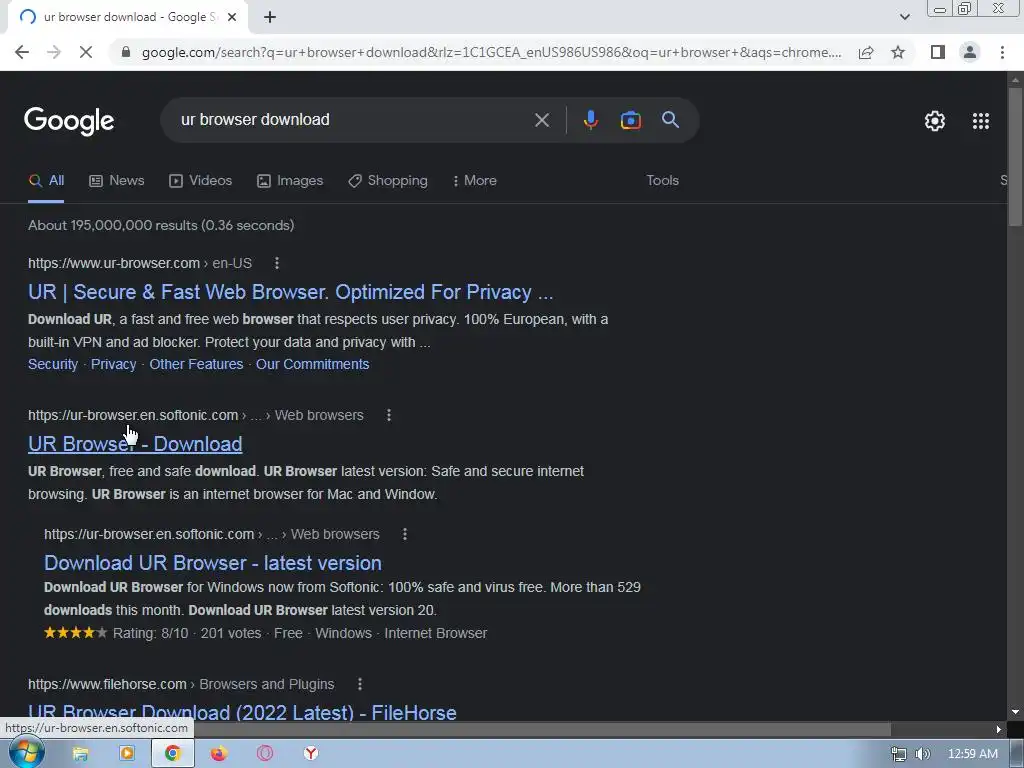Click the 12:59 AM taskbar clock

click(x=972, y=754)
